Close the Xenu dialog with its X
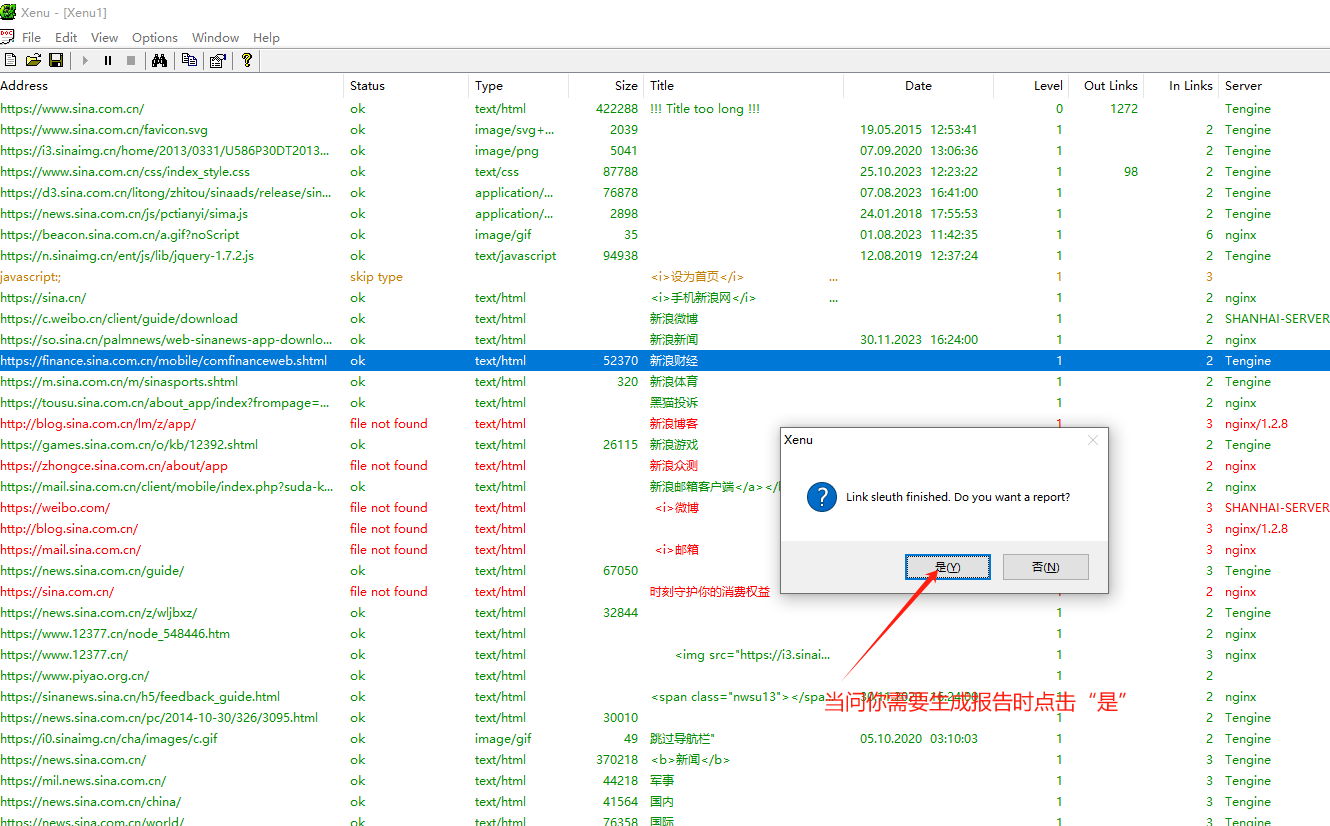Viewport: 1330px width, 826px height. 1092,440
